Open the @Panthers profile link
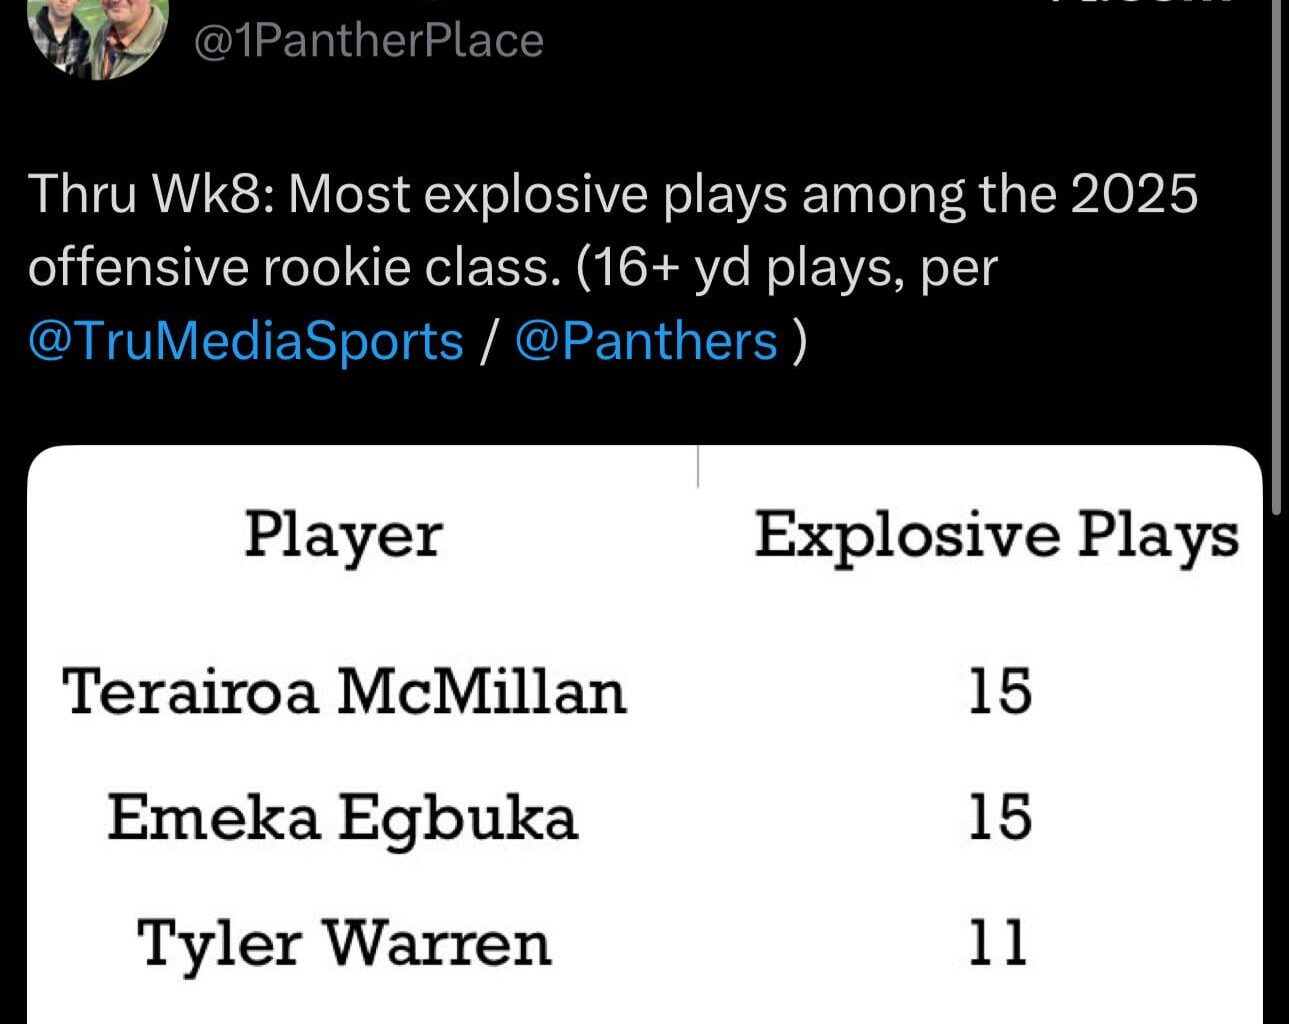Image resolution: width=1289 pixels, height=1024 pixels. tap(645, 339)
